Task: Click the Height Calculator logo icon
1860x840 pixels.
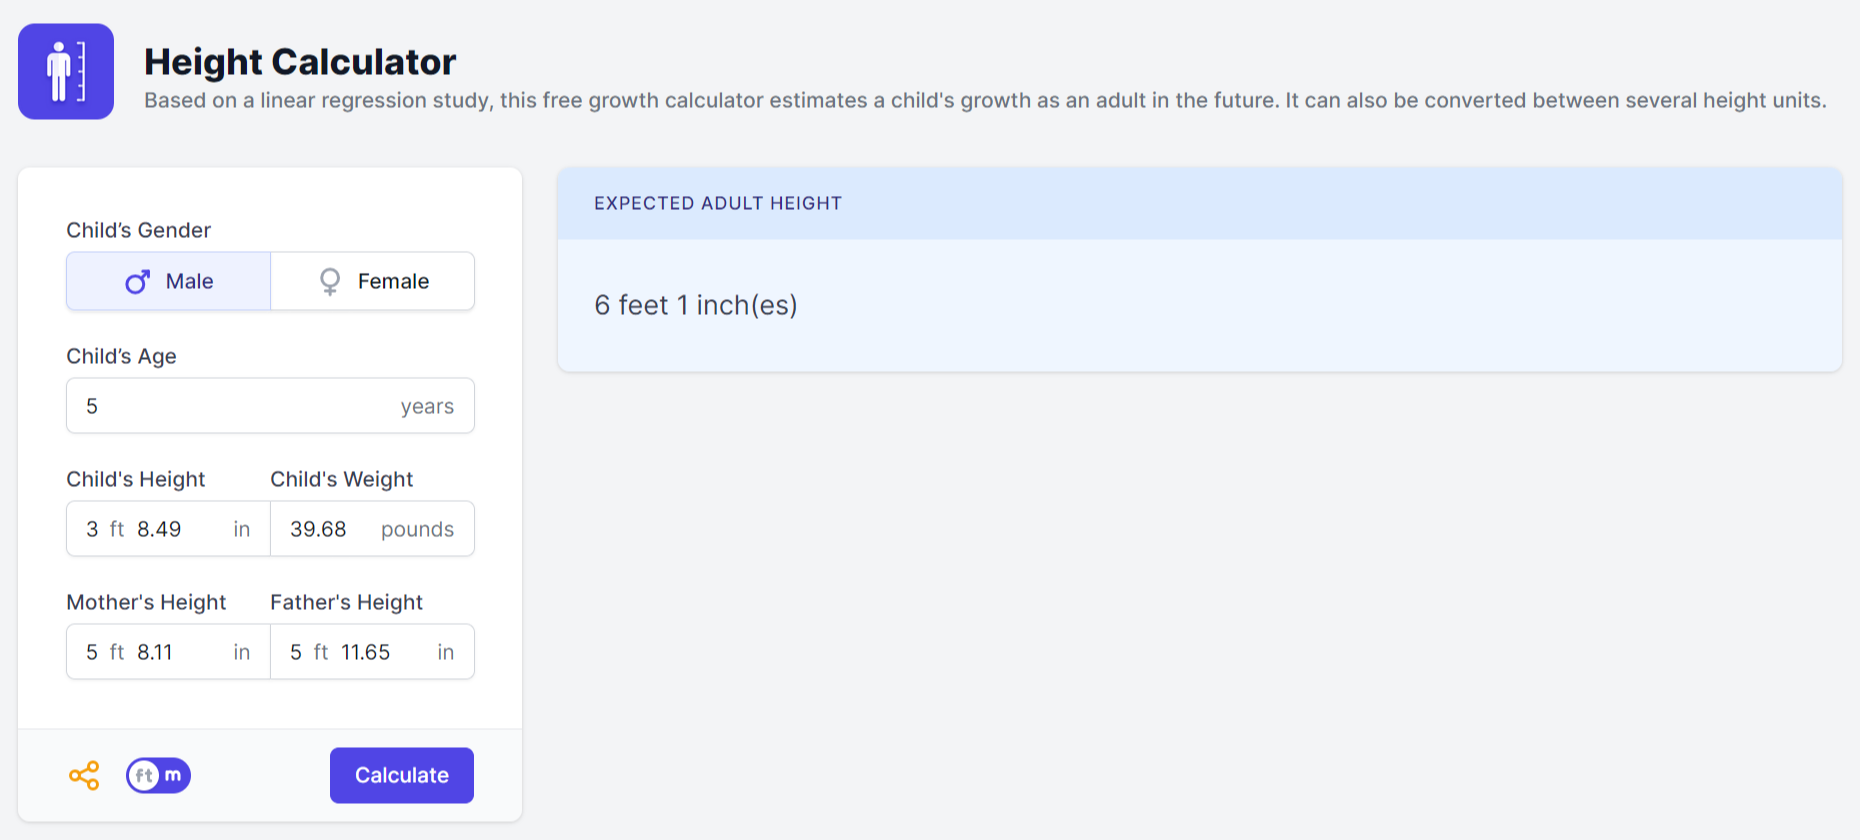Action: 65,71
